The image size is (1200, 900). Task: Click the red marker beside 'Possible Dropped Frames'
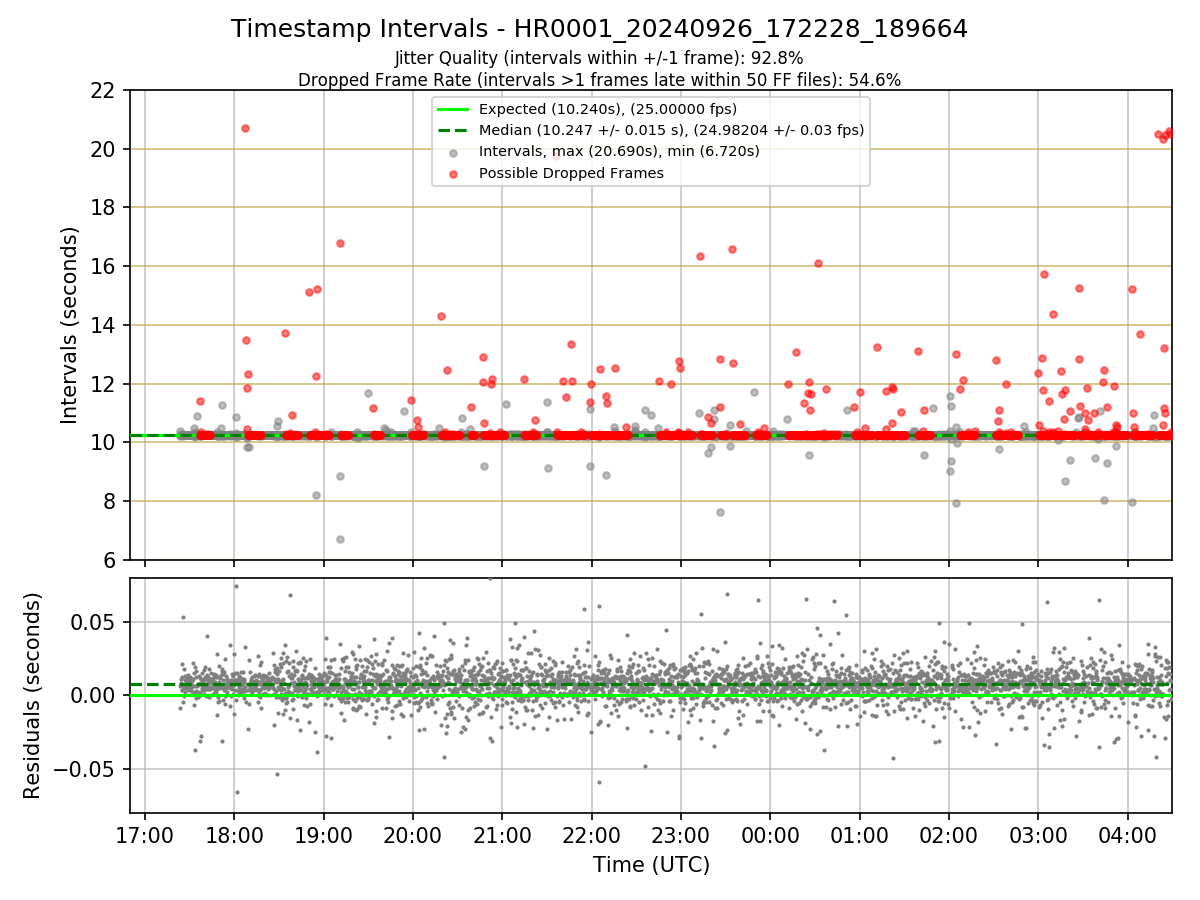point(454,174)
